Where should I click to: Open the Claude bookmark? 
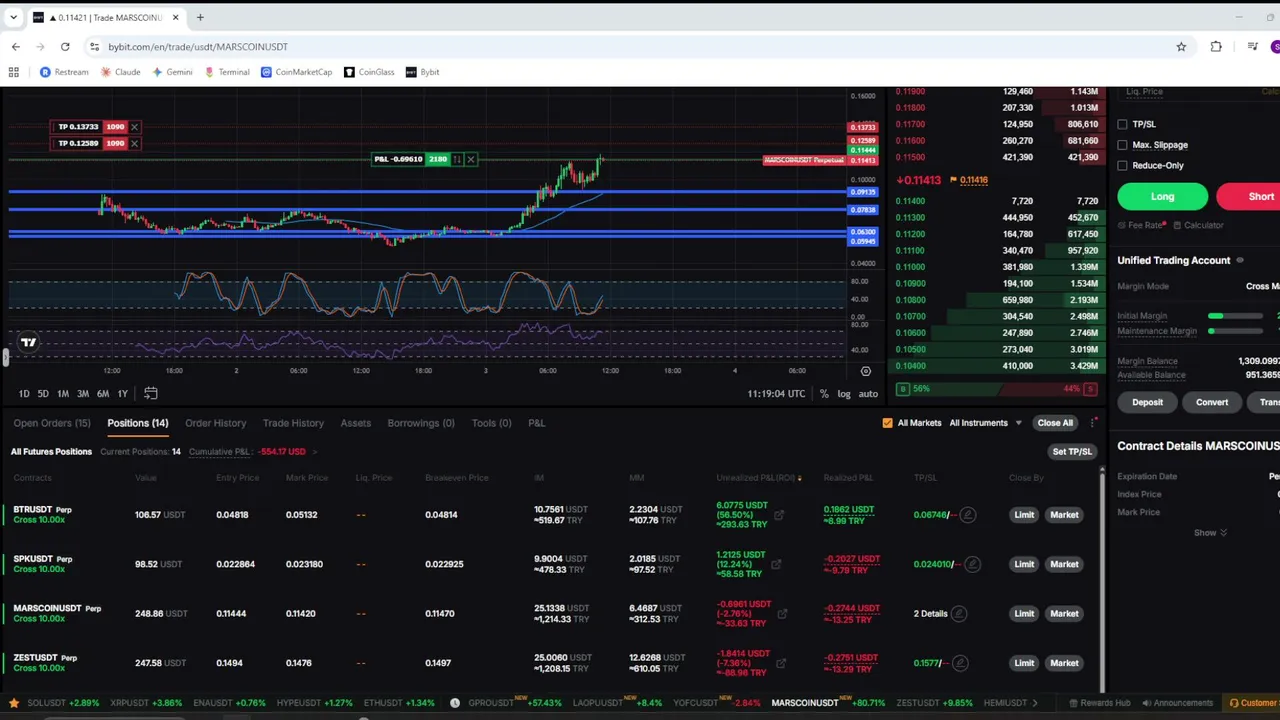120,72
